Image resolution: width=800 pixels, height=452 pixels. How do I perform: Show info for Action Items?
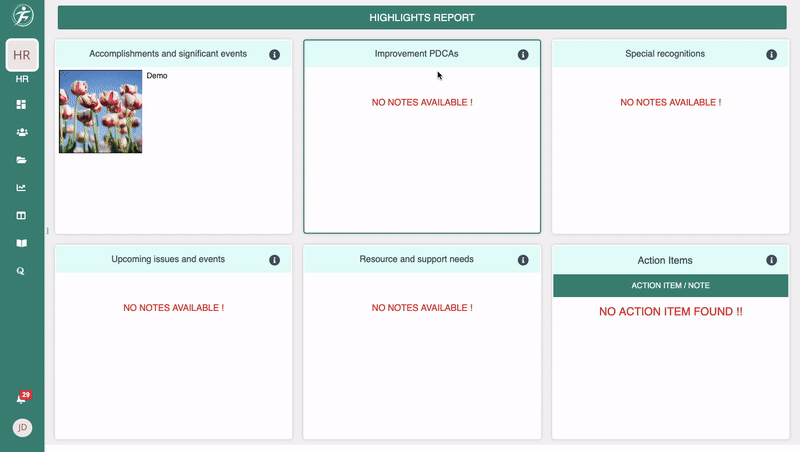(x=771, y=260)
